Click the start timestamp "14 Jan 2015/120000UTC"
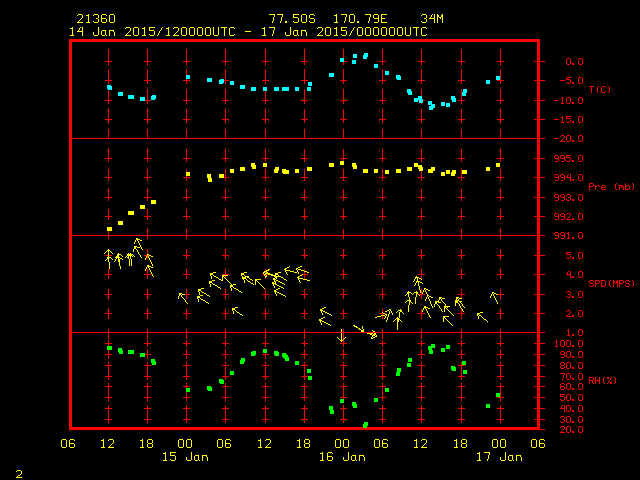640x480 pixels. pyautogui.click(x=152, y=32)
